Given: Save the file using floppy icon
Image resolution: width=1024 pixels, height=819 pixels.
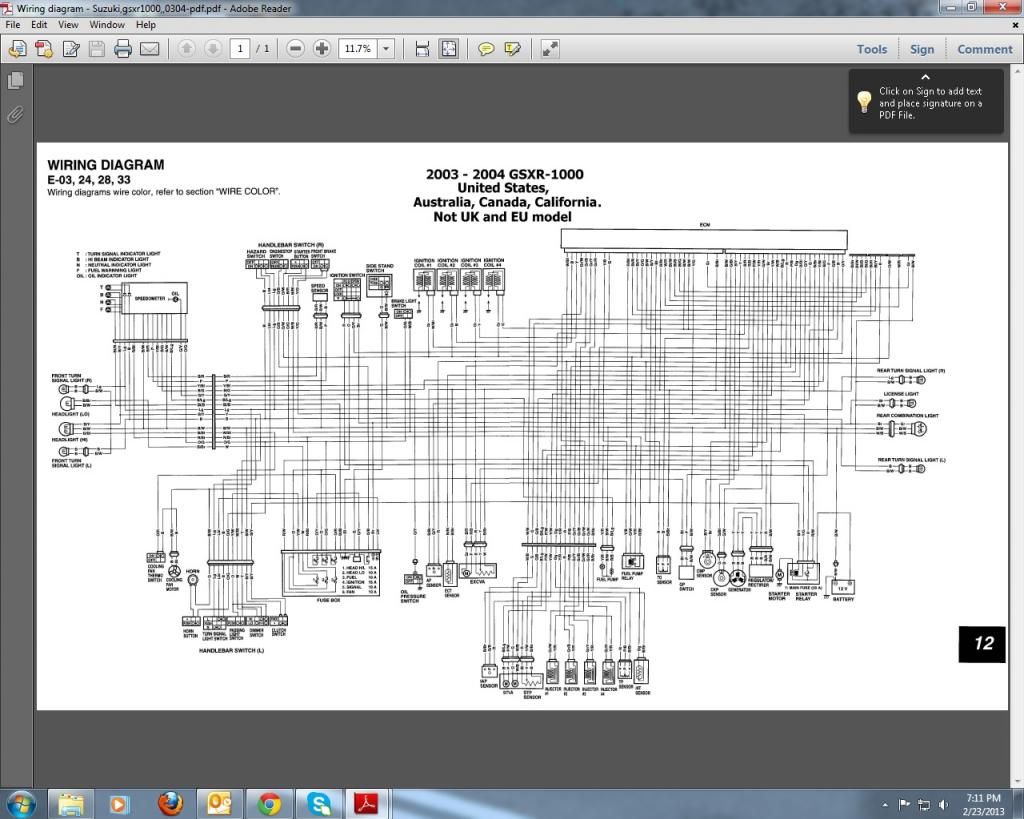Looking at the screenshot, I should pos(97,49).
